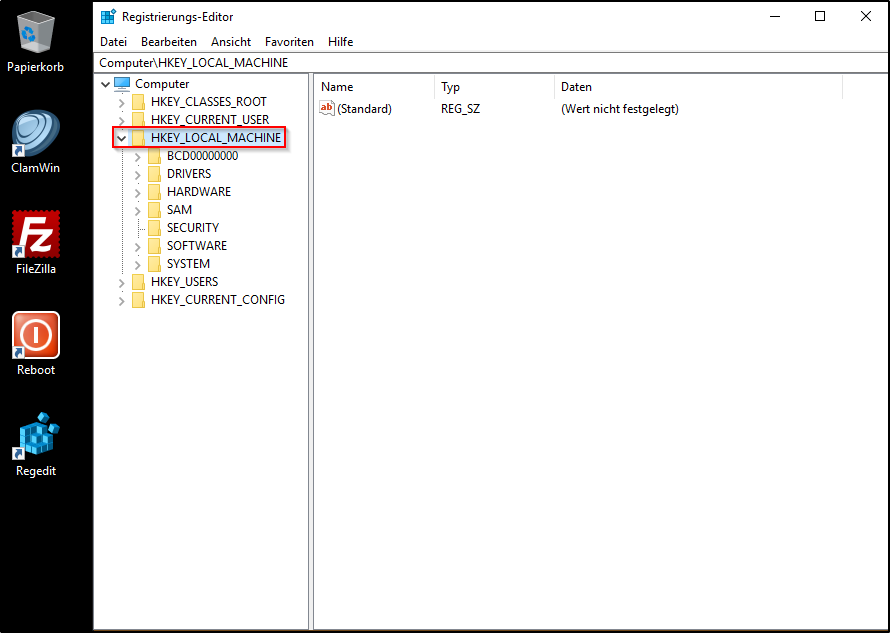Select the HKEY_LOCAL_MACHINE label
The width and height of the screenshot is (890, 633).
click(x=216, y=138)
